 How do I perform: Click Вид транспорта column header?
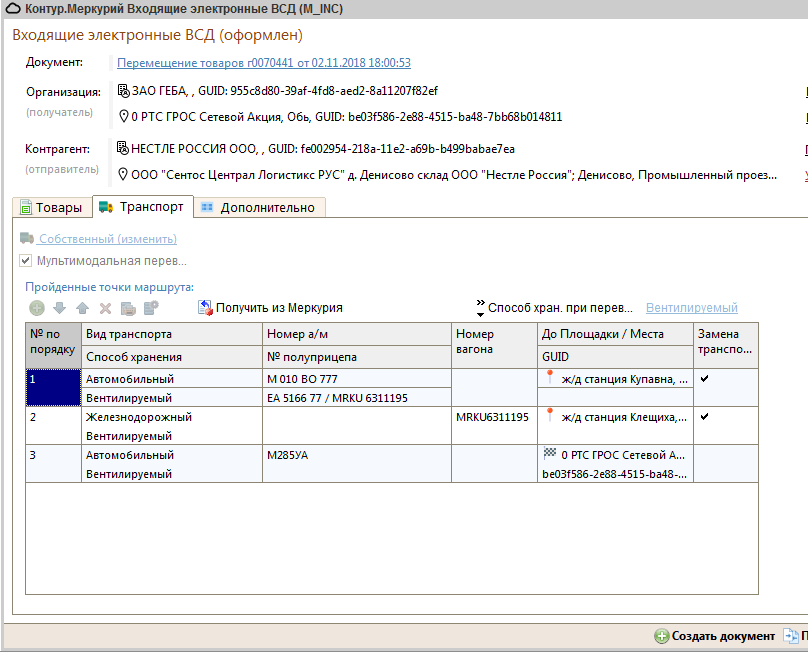point(172,334)
